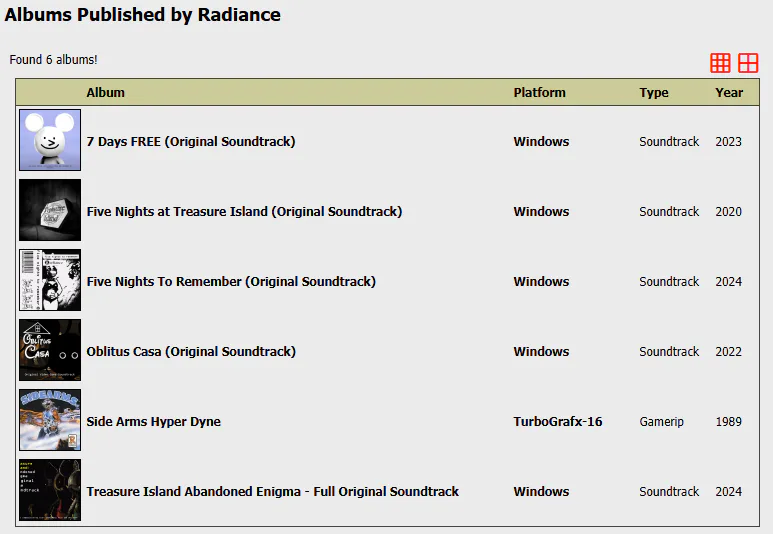The width and height of the screenshot is (773, 534).
Task: Open the Treasure Island Abandoned Enigma thumbnail
Action: pyautogui.click(x=50, y=490)
